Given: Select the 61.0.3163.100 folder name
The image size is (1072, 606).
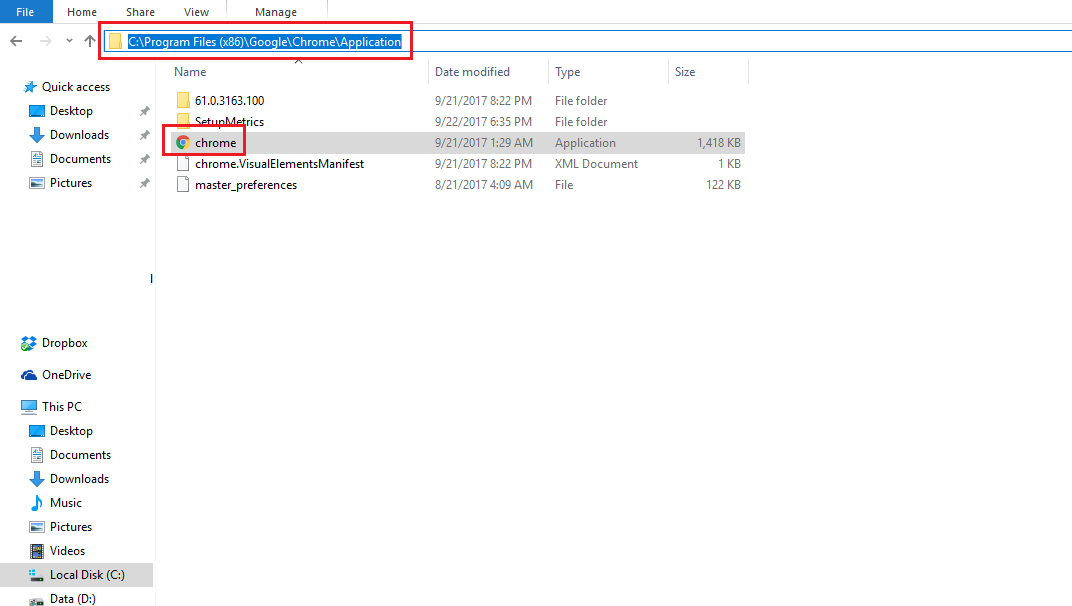Looking at the screenshot, I should pos(229,101).
